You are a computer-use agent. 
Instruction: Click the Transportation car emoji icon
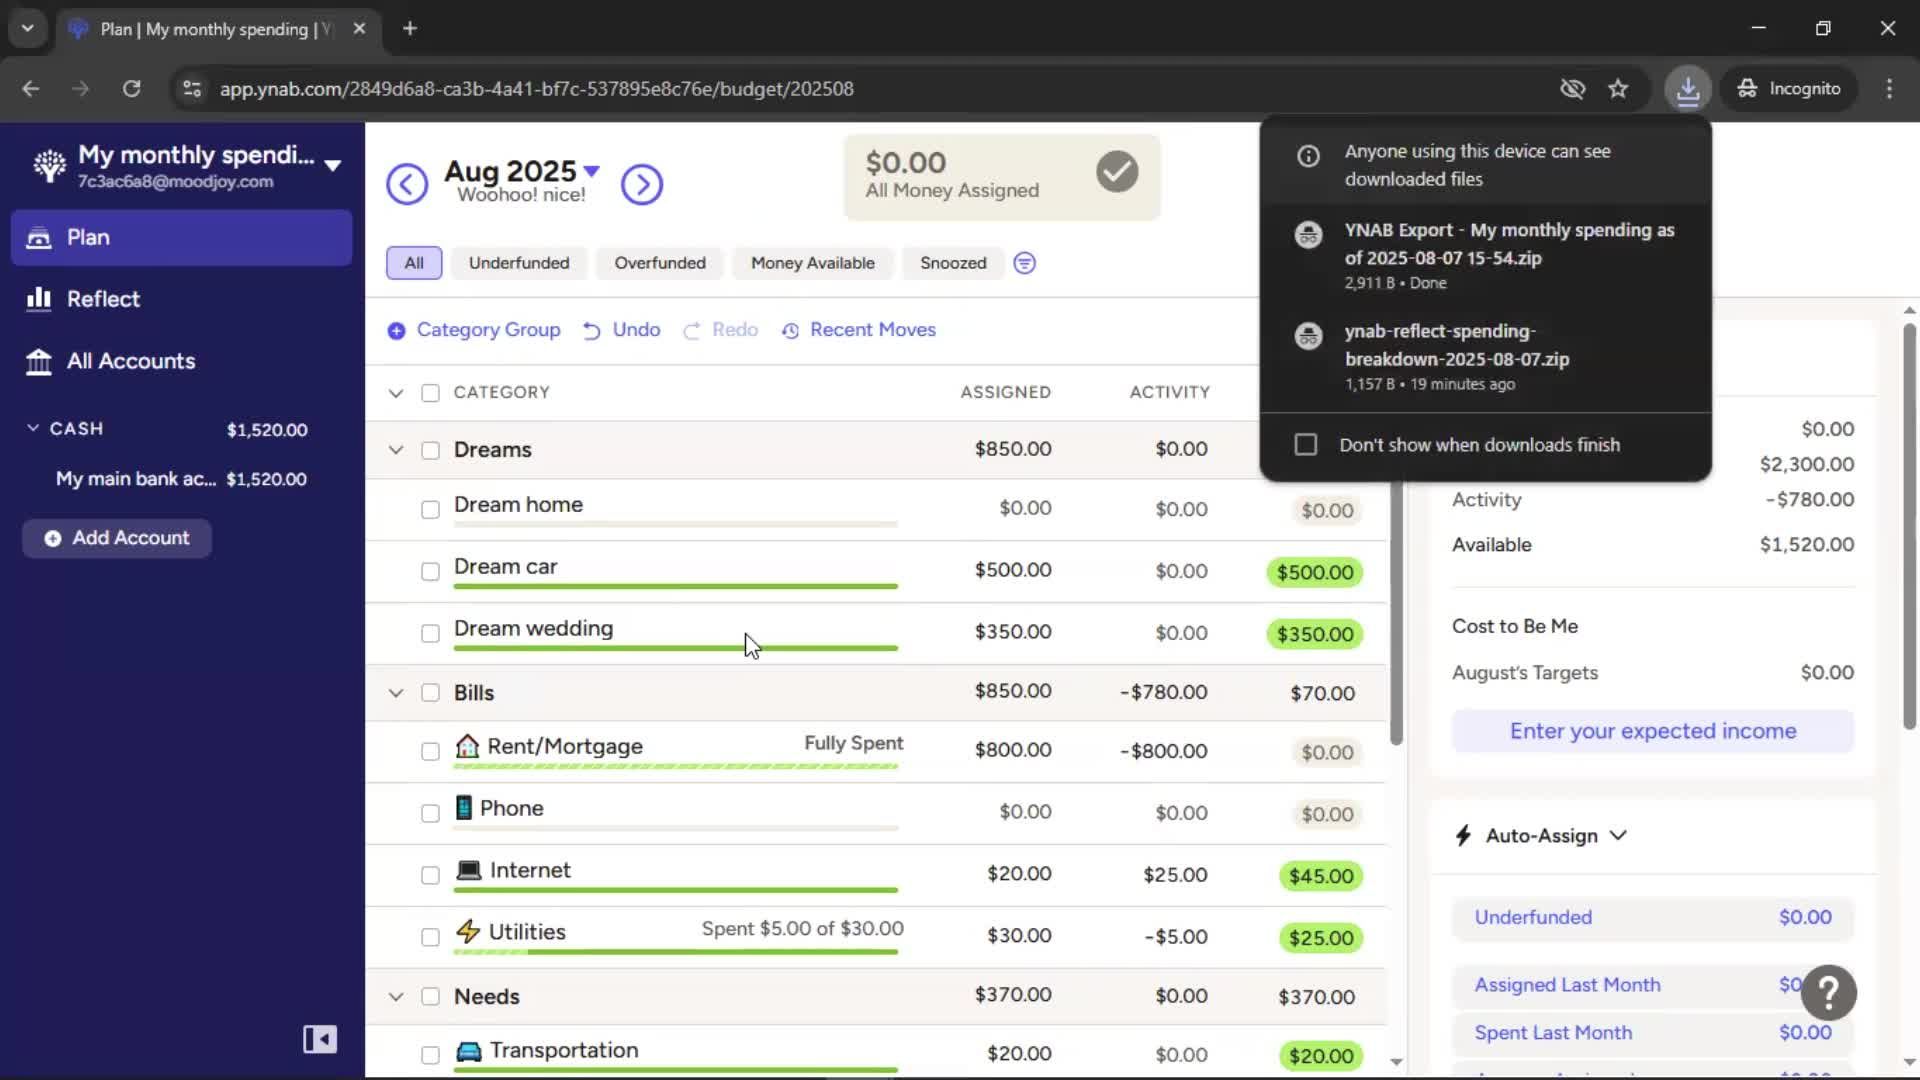click(x=468, y=1051)
